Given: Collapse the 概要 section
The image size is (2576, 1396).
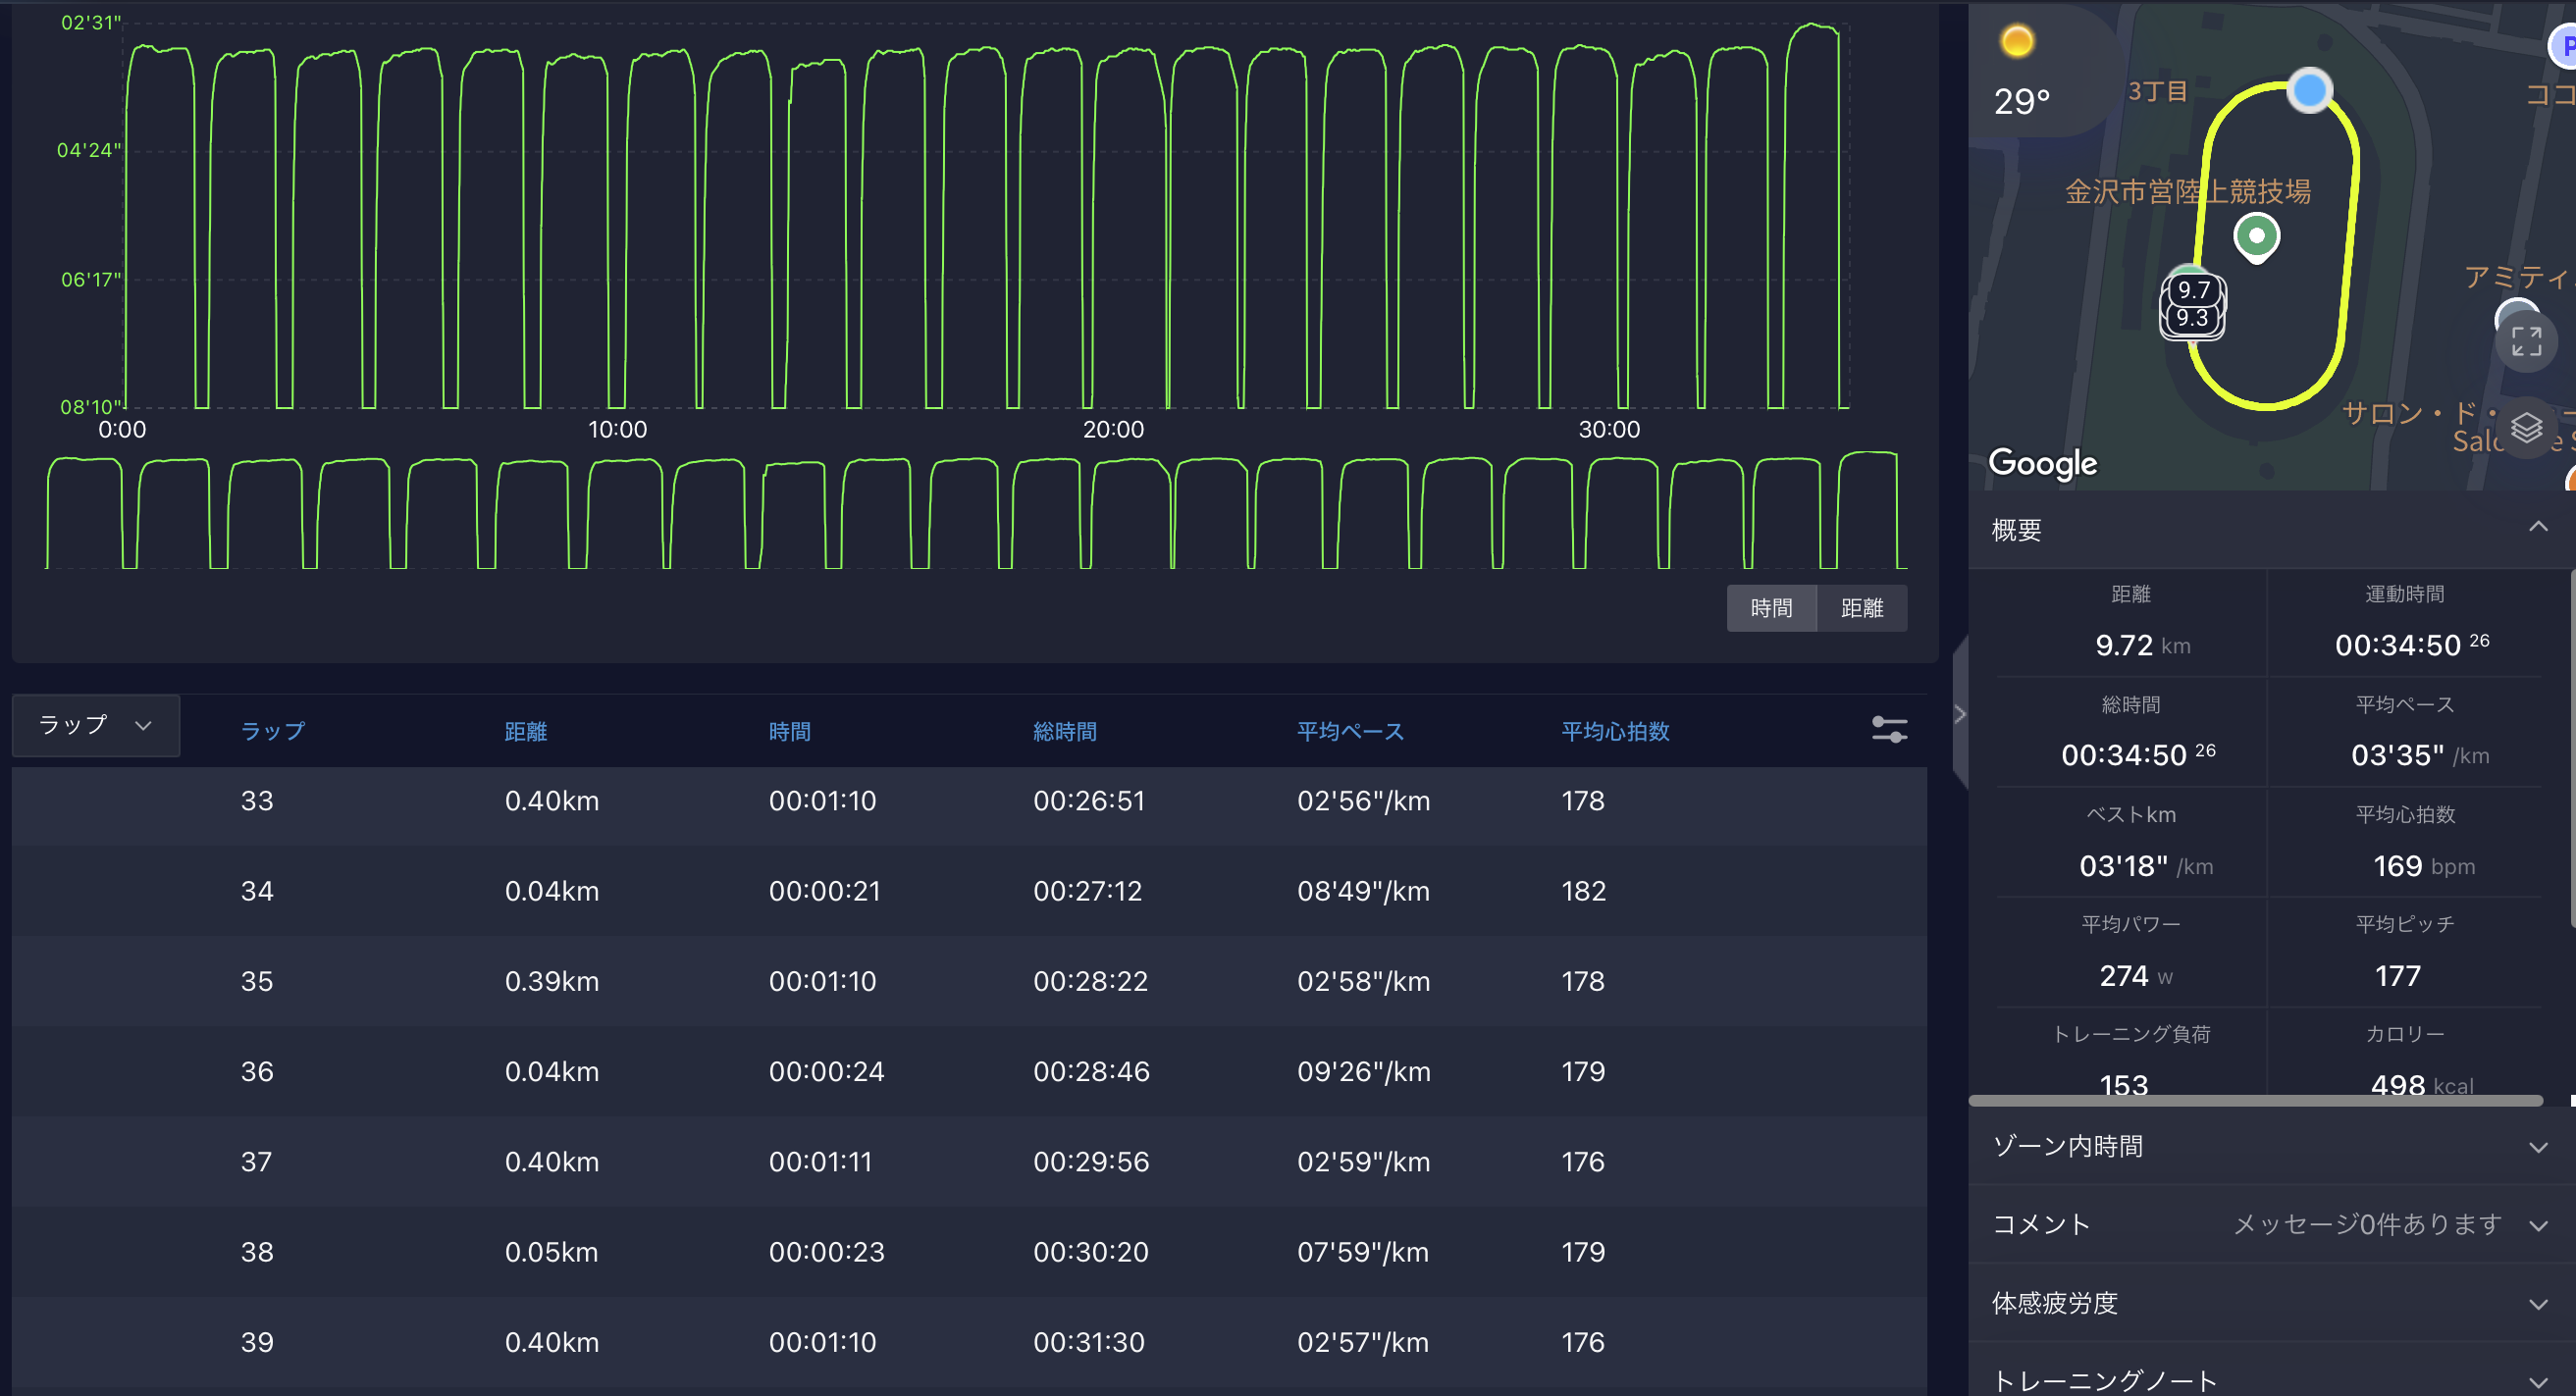Looking at the screenshot, I should pyautogui.click(x=2537, y=527).
